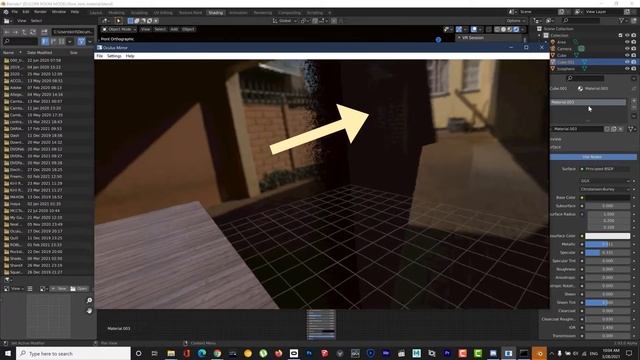Open the Blender logo menu
The image size is (640, 360).
(x=6, y=12)
